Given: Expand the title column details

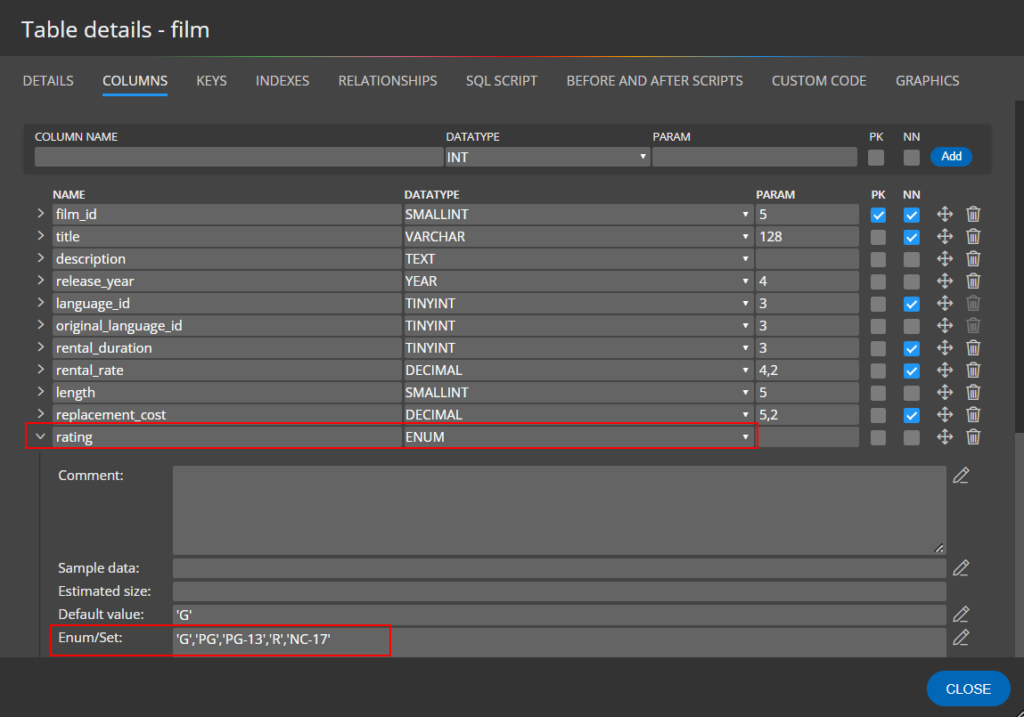Looking at the screenshot, I should (x=40, y=236).
